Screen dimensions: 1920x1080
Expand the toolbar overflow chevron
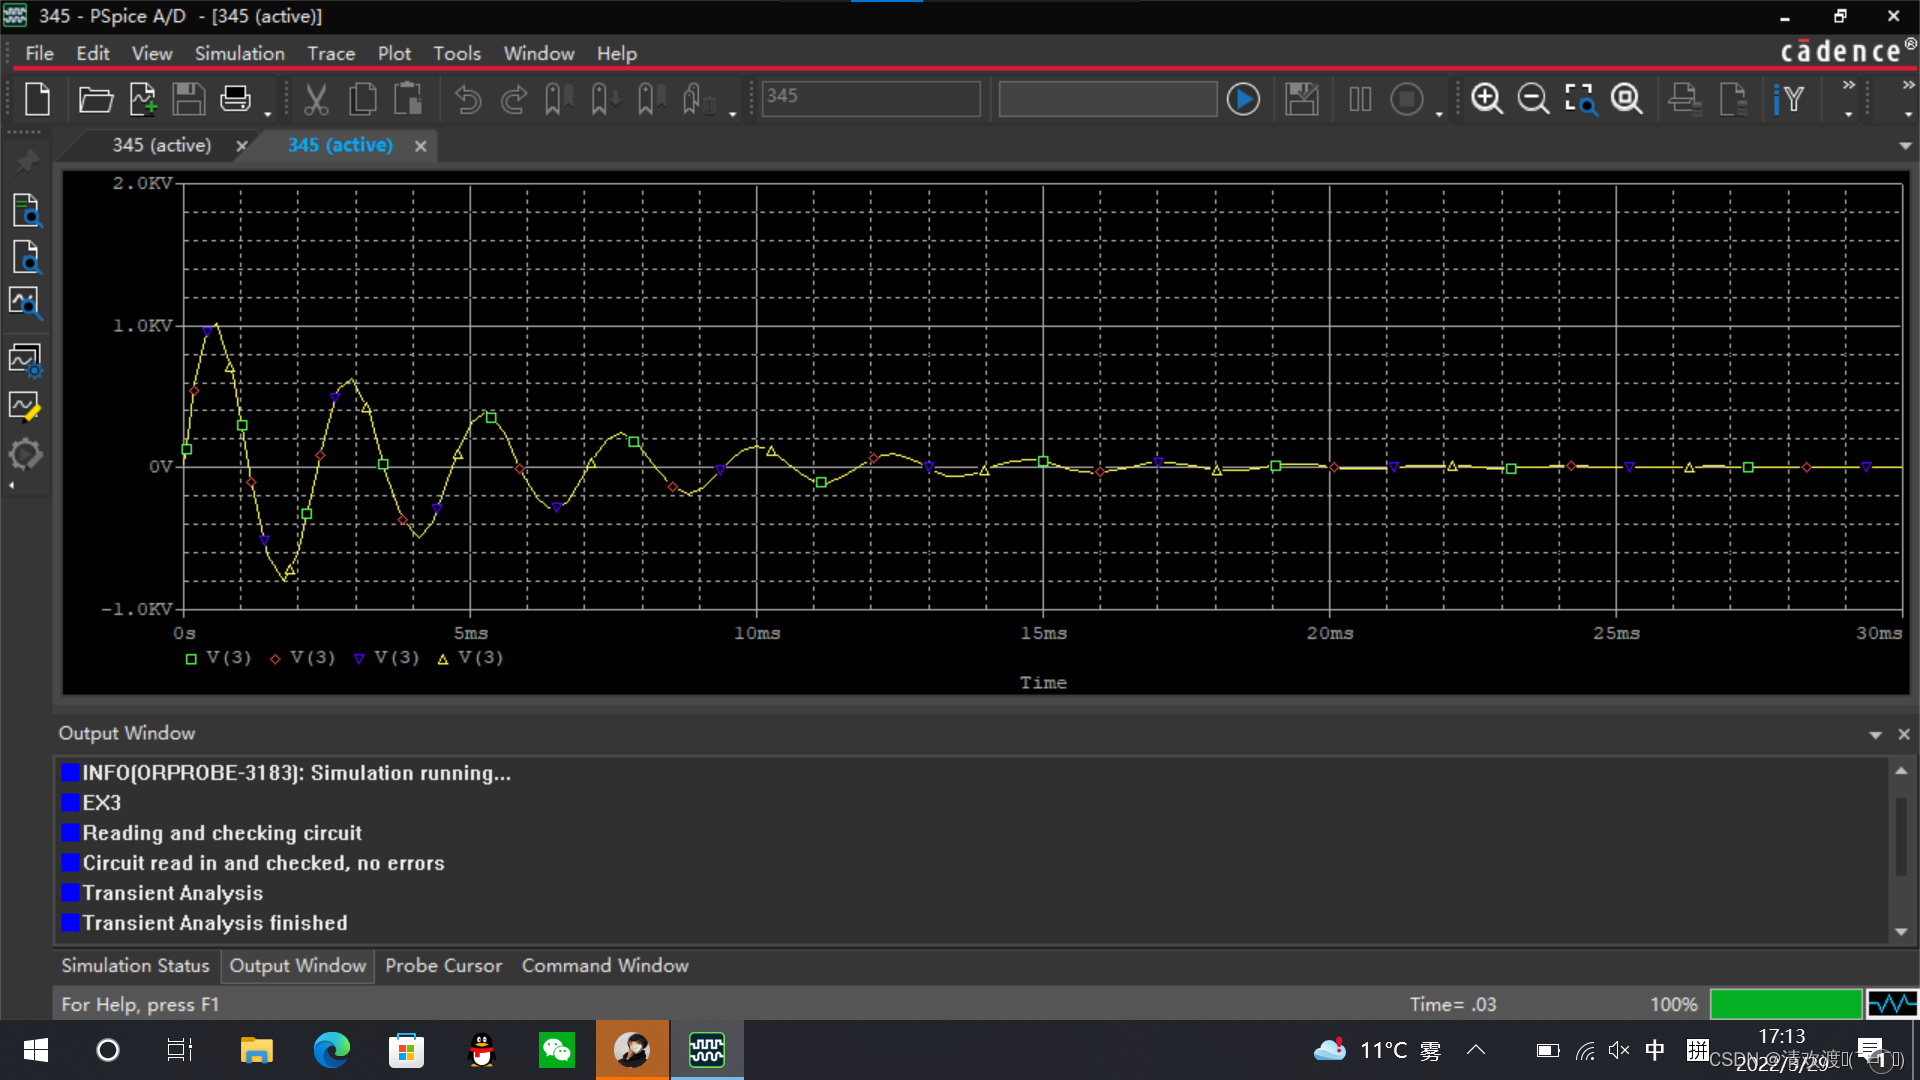pyautogui.click(x=1848, y=85)
